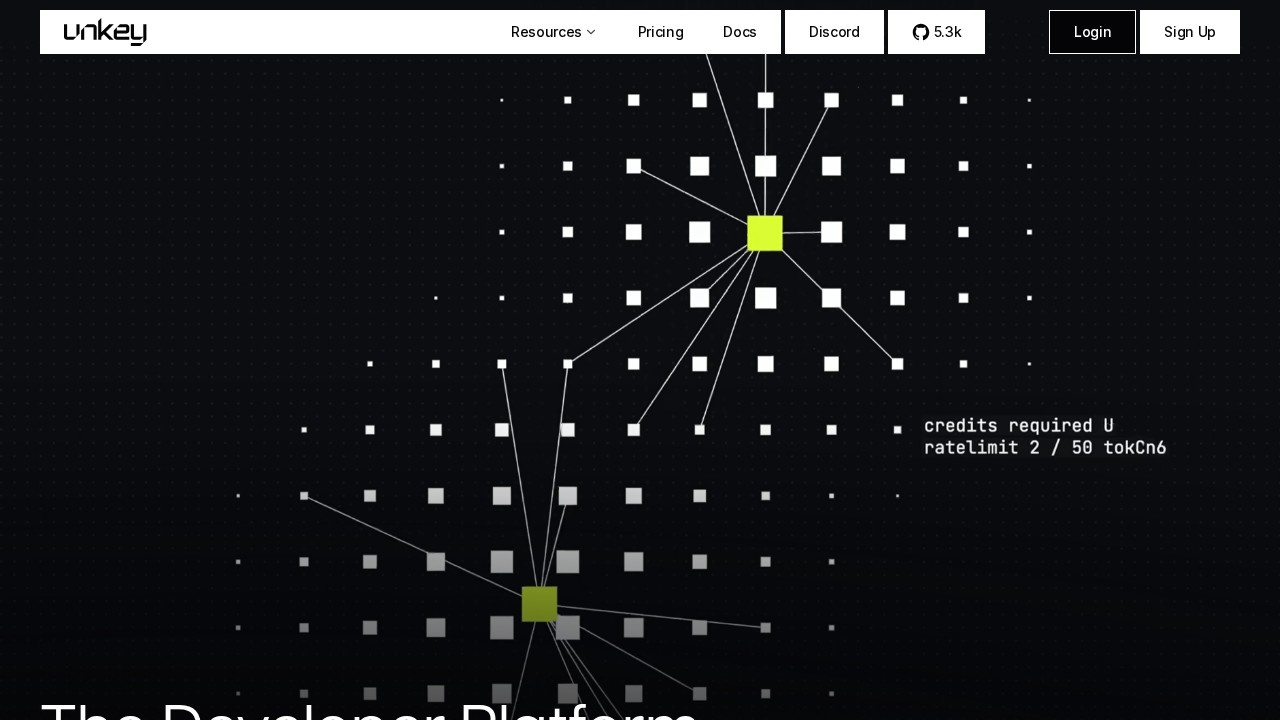Expand the Resources dropdown menu

tap(553, 32)
